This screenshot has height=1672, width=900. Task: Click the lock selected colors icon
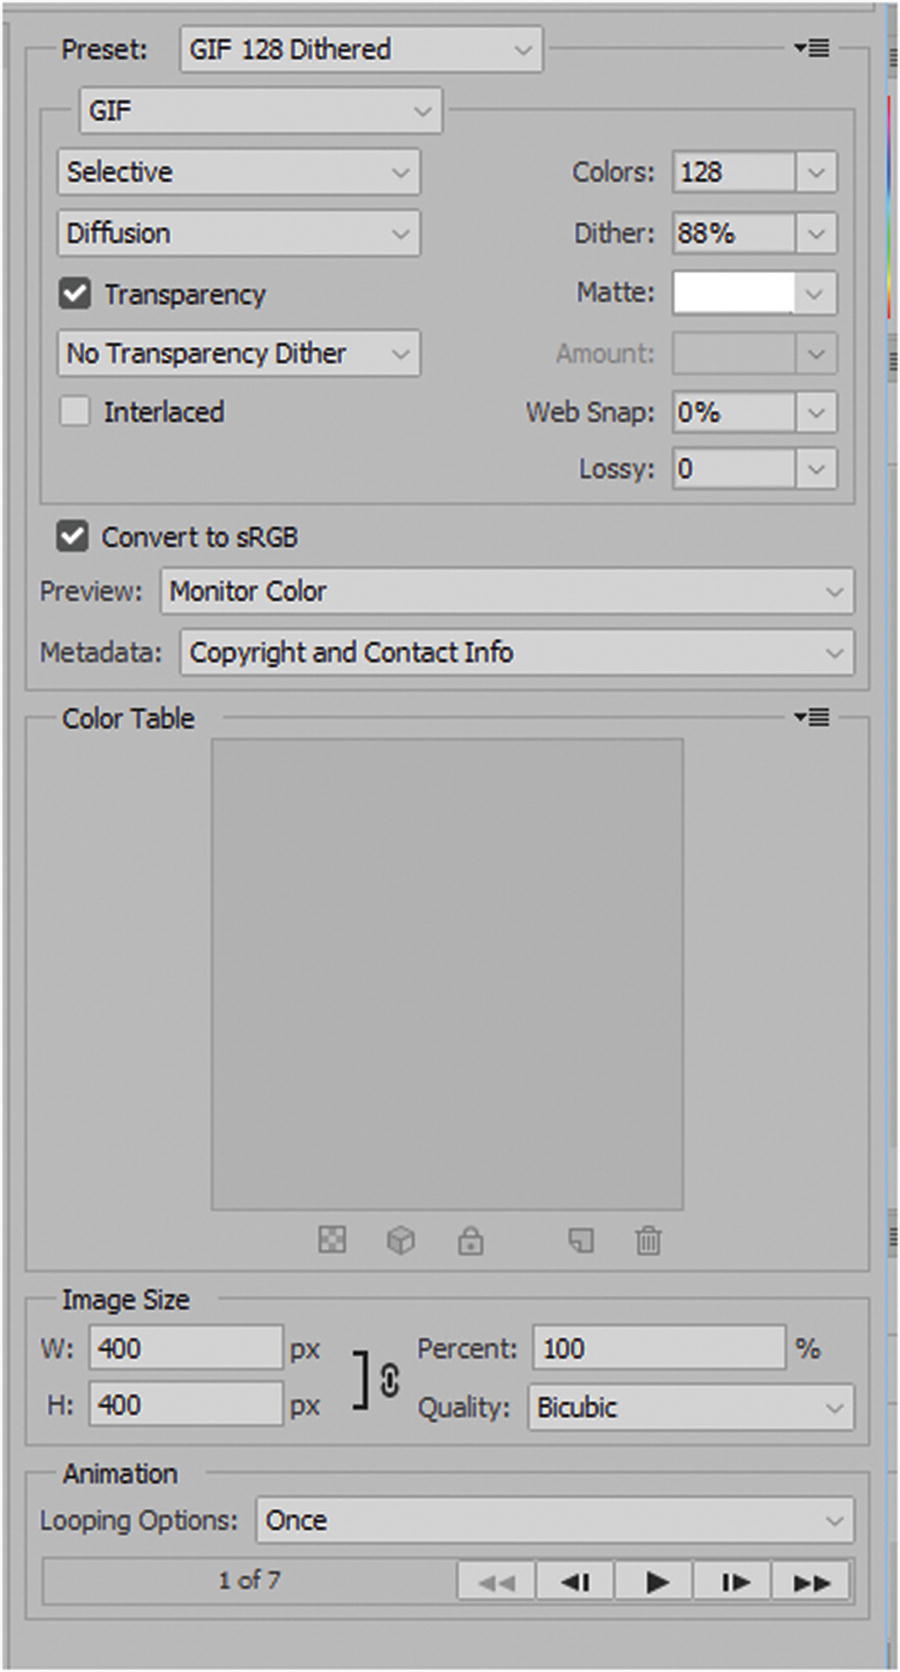470,1241
